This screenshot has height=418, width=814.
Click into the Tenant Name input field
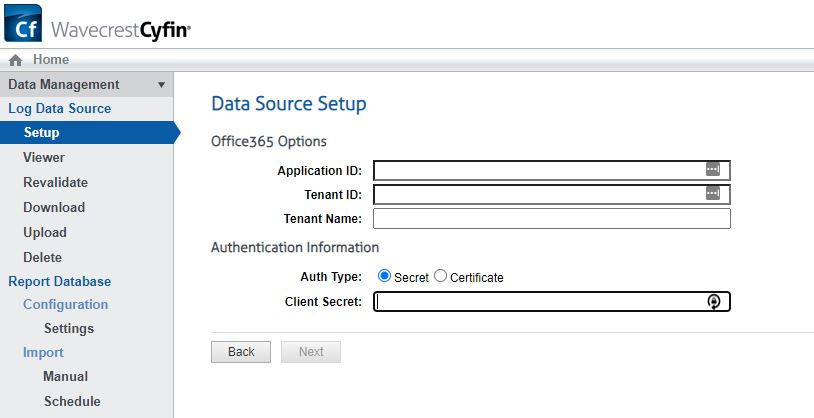pyautogui.click(x=551, y=218)
